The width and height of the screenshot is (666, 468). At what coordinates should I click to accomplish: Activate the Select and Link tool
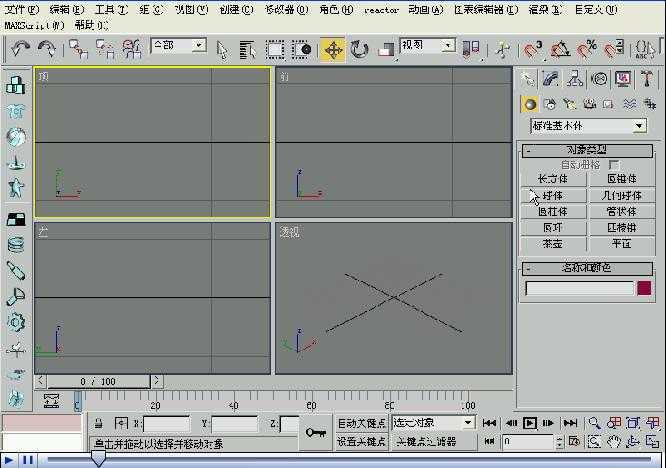click(x=79, y=49)
